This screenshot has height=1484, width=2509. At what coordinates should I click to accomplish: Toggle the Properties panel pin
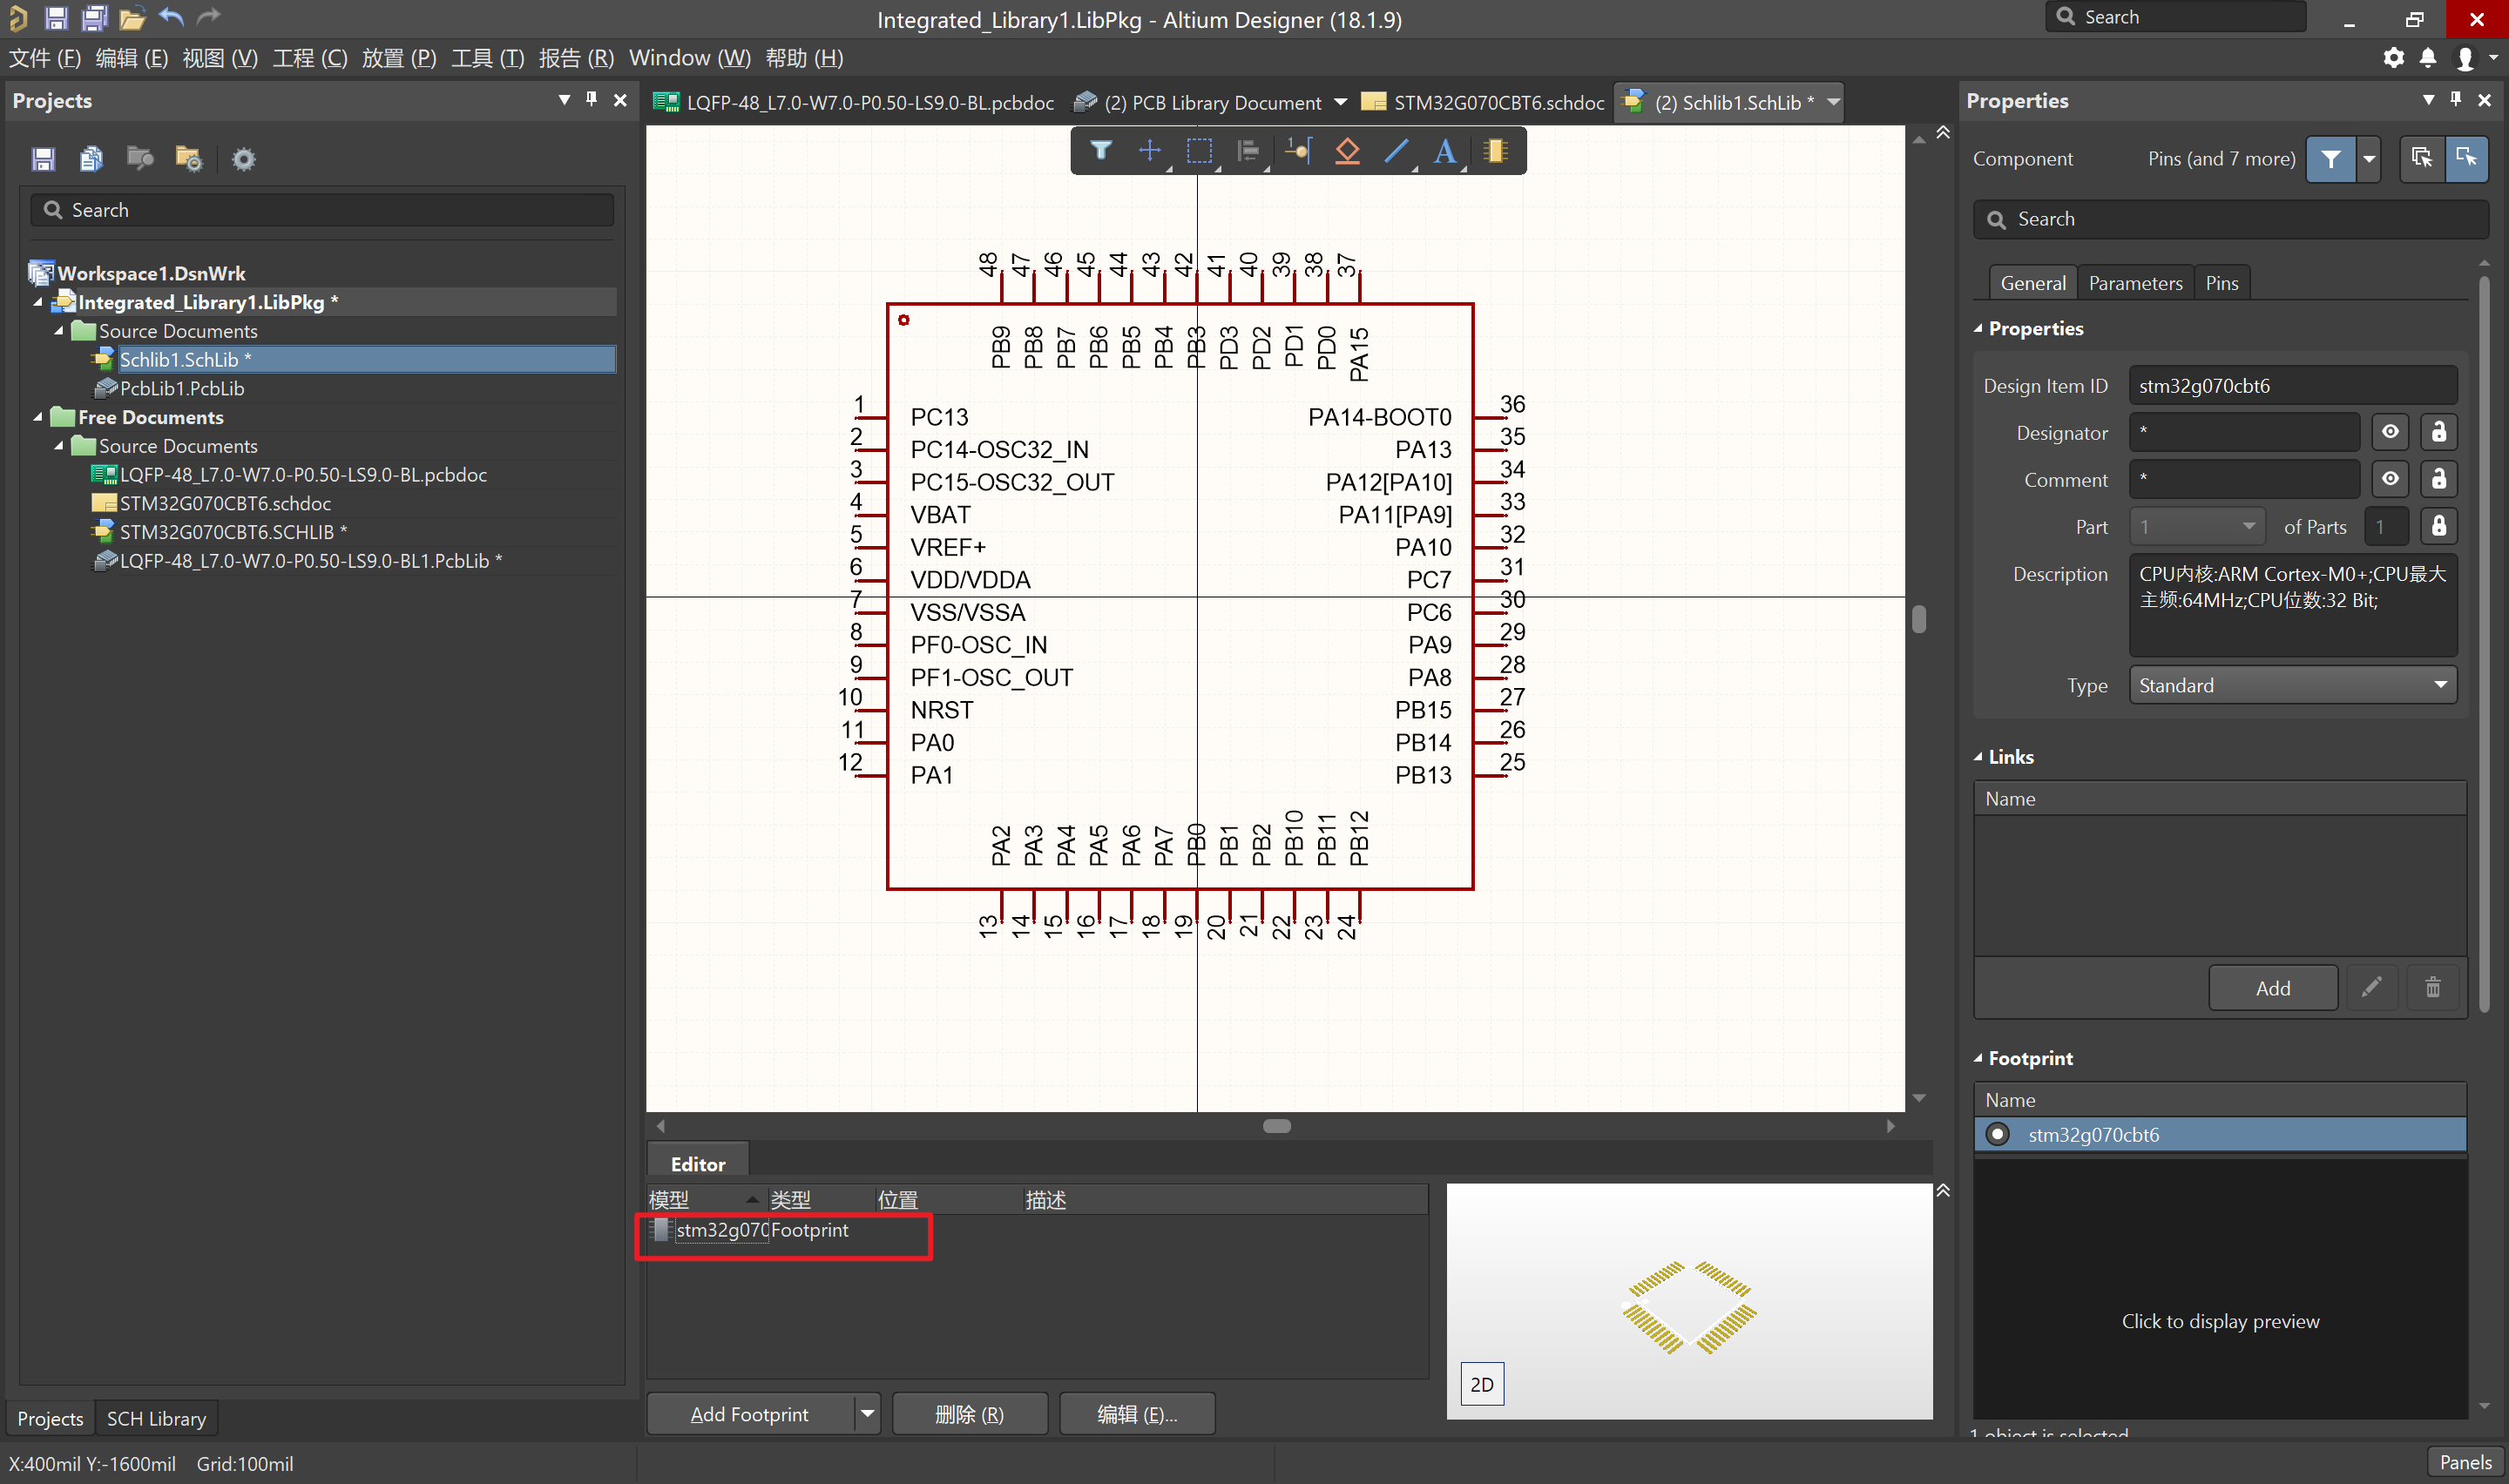point(2456,99)
